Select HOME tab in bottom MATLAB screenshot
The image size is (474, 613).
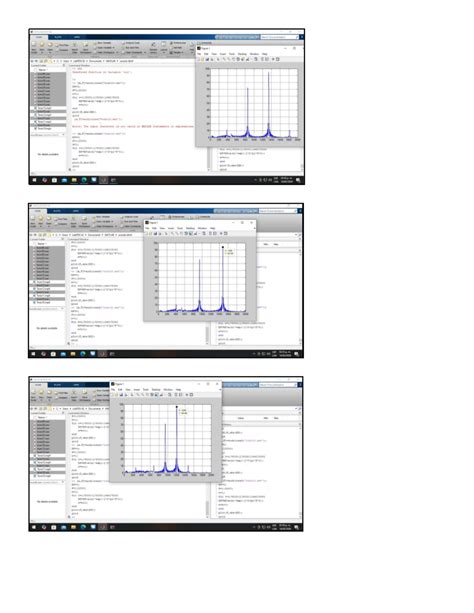pos(38,385)
